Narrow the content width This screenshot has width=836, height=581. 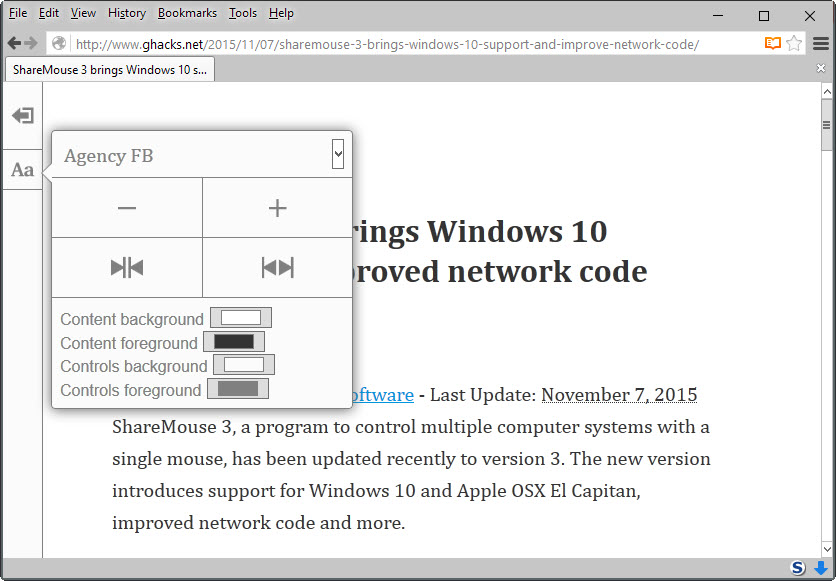[x=127, y=268]
